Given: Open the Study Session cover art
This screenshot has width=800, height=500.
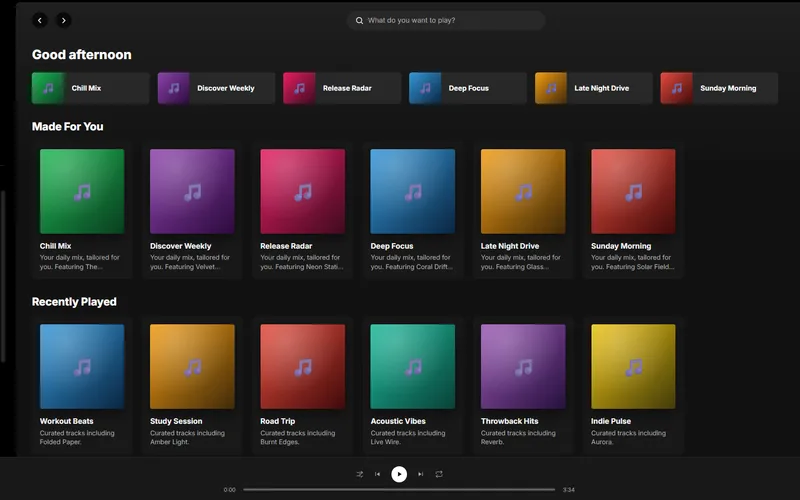Looking at the screenshot, I should pyautogui.click(x=192, y=366).
